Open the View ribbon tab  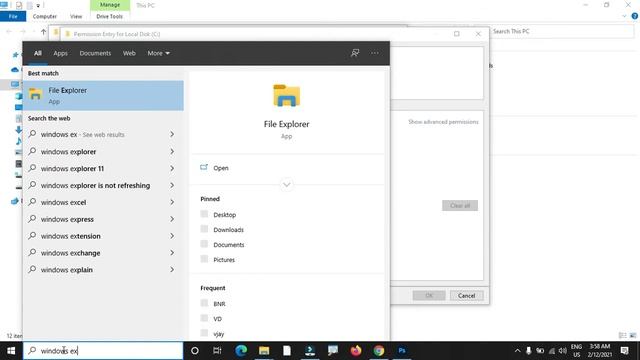point(76,16)
